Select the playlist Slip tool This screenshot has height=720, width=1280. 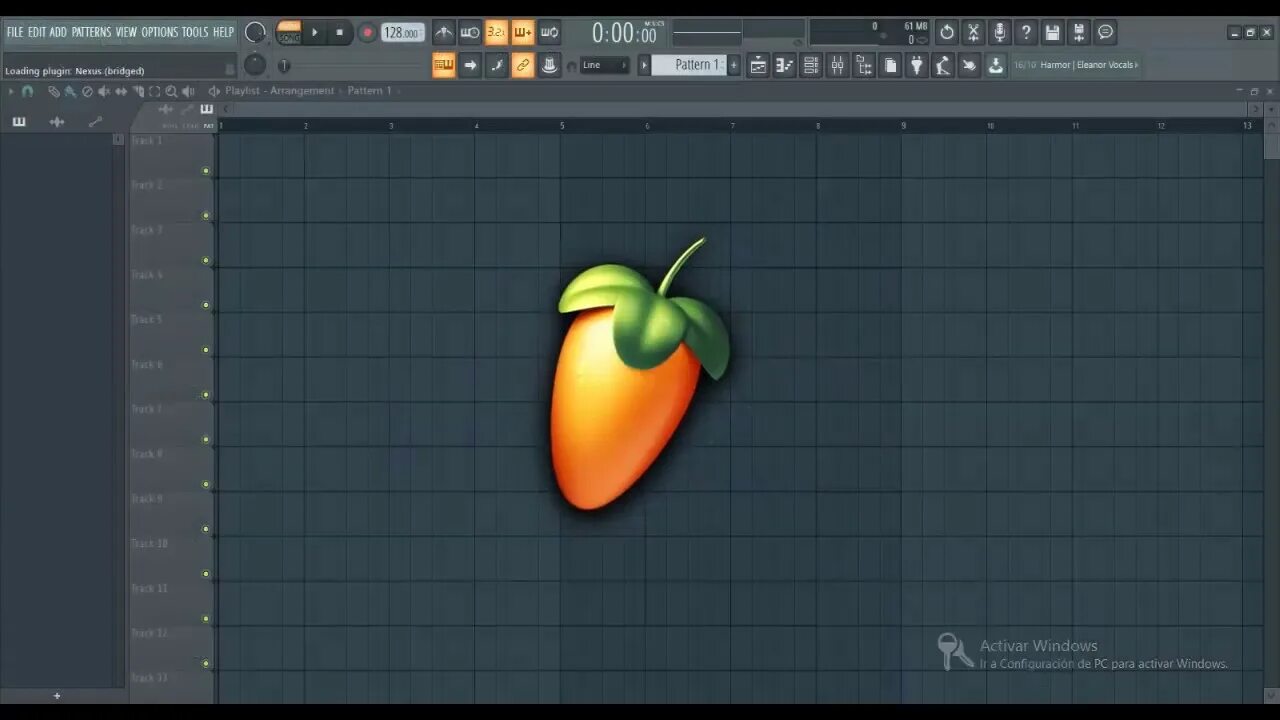pyautogui.click(x=121, y=91)
